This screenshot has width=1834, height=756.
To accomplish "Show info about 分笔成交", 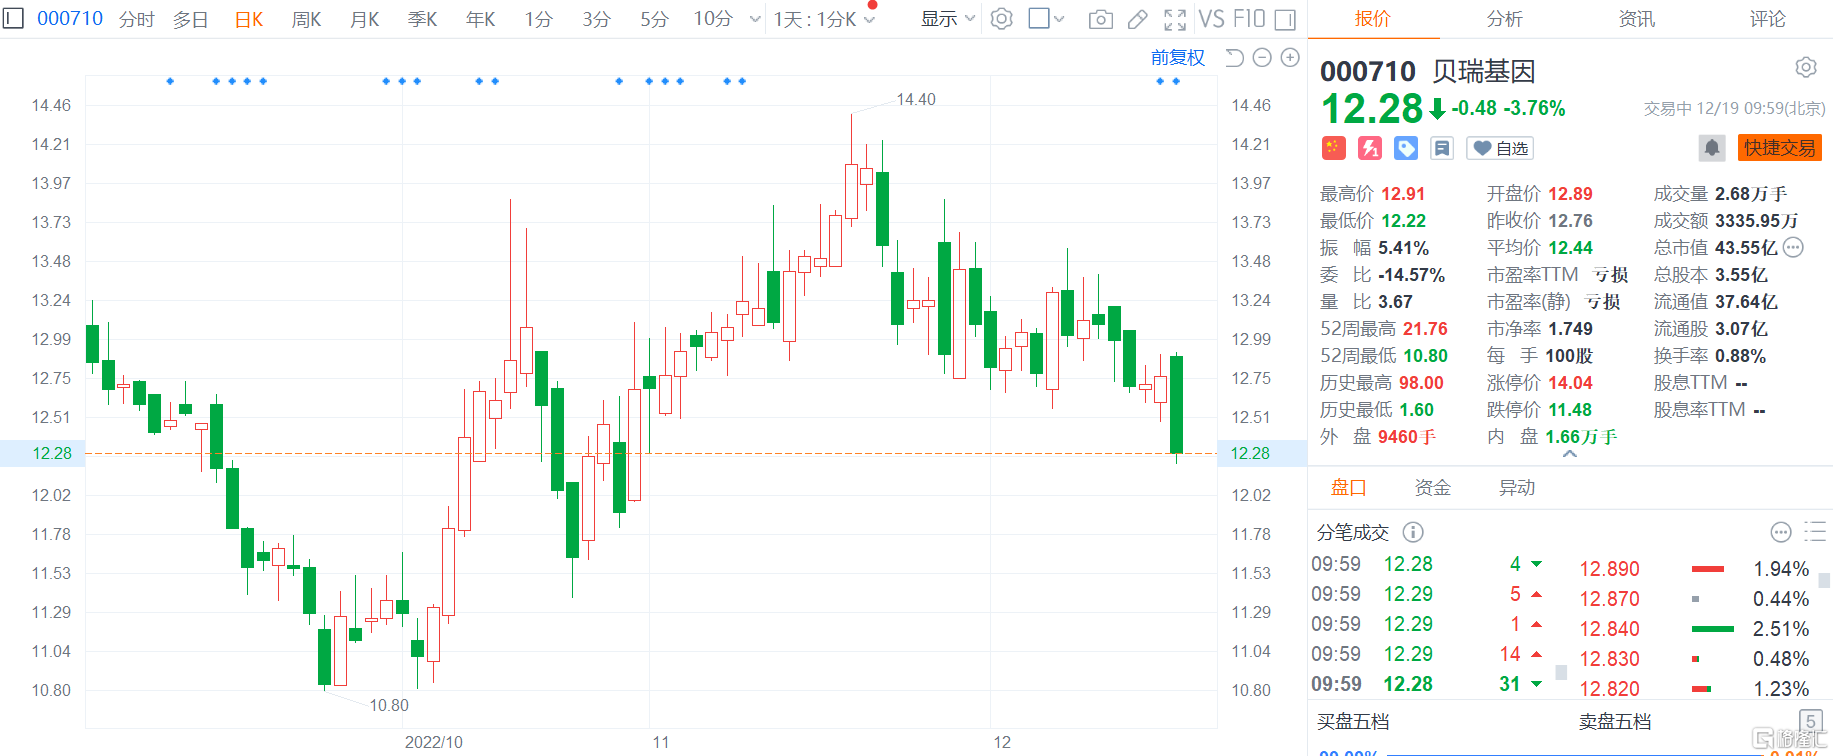I will point(1413,532).
